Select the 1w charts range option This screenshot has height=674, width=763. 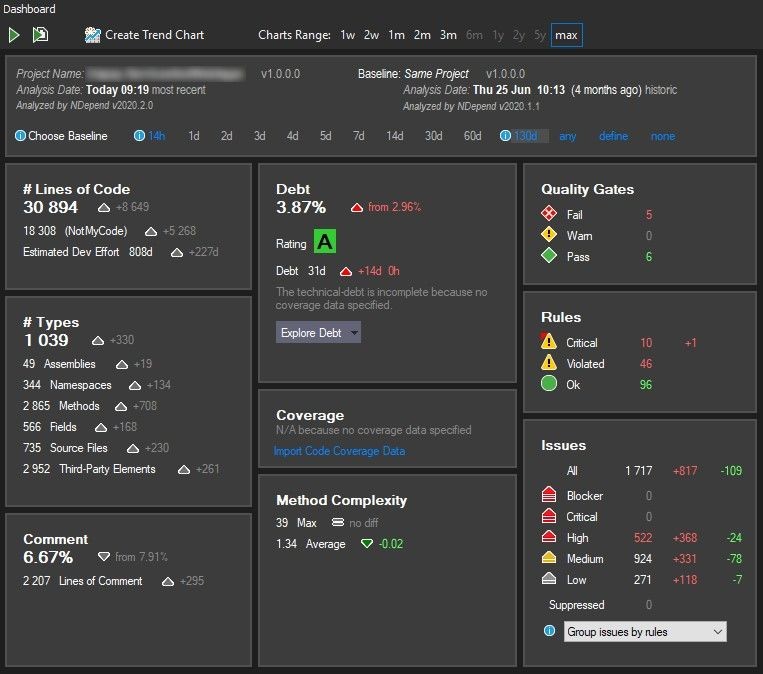tap(348, 35)
